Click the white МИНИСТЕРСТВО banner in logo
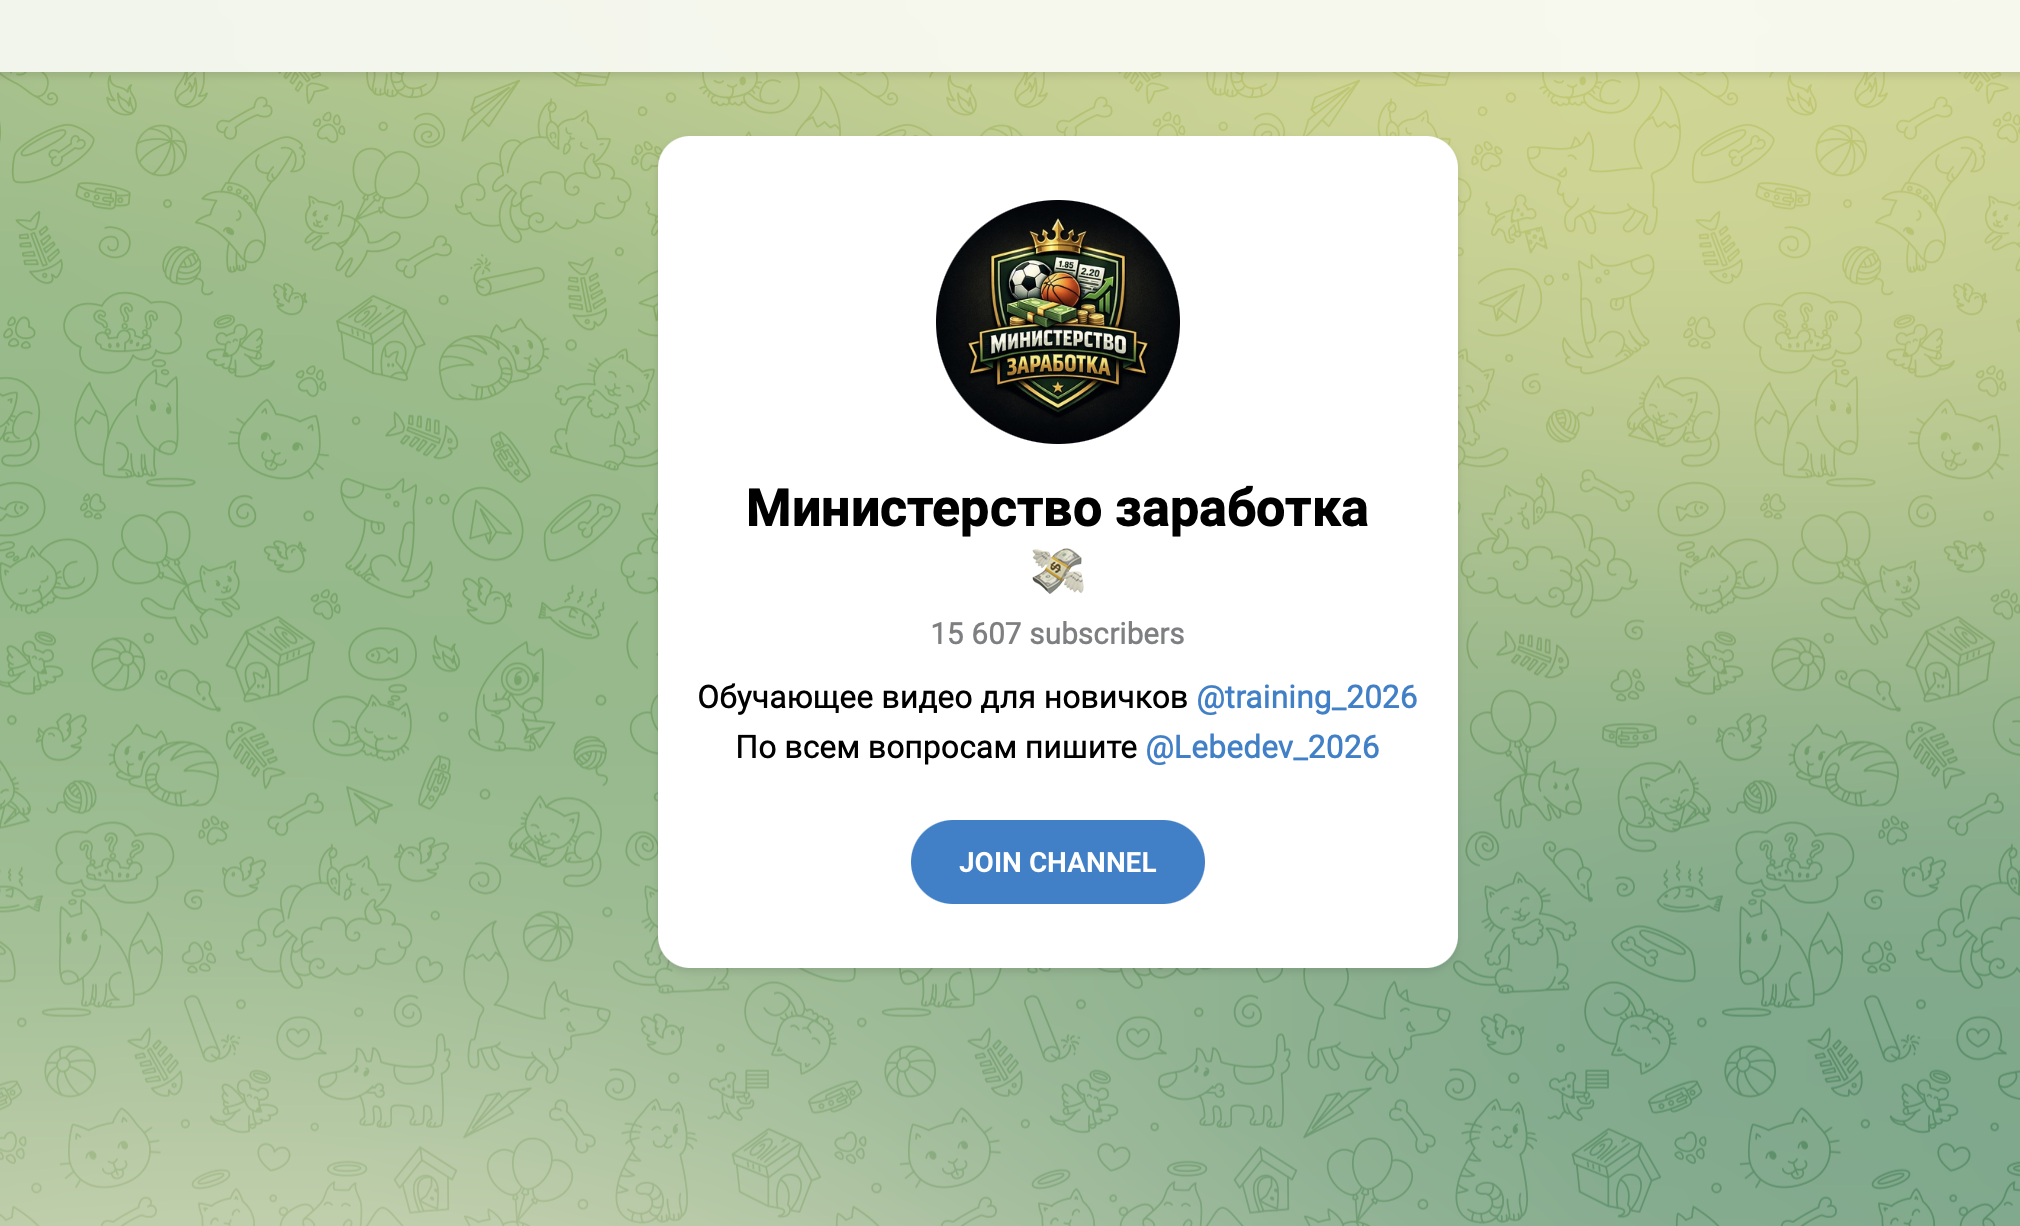 click(1058, 341)
